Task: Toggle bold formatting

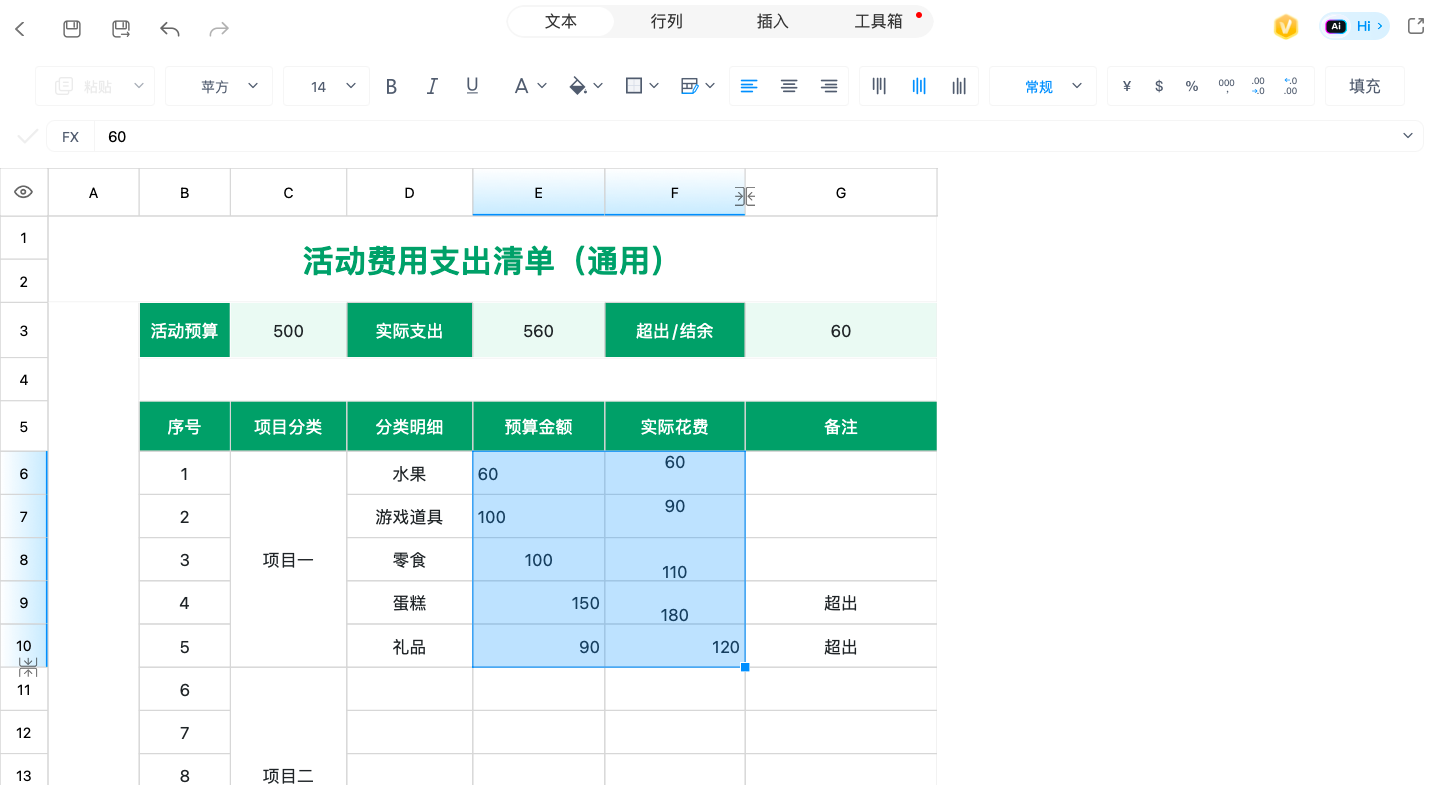Action: click(392, 87)
